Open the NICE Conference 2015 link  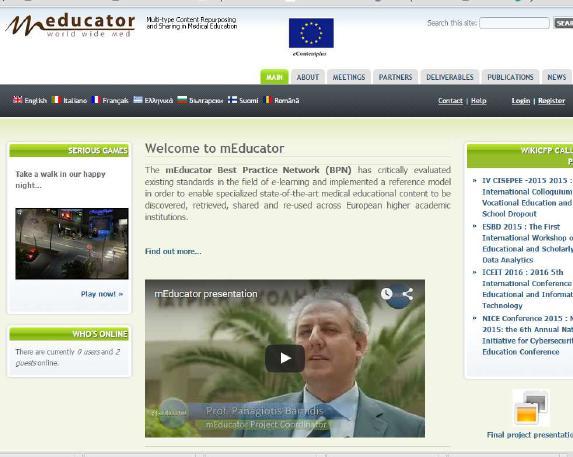527,335
